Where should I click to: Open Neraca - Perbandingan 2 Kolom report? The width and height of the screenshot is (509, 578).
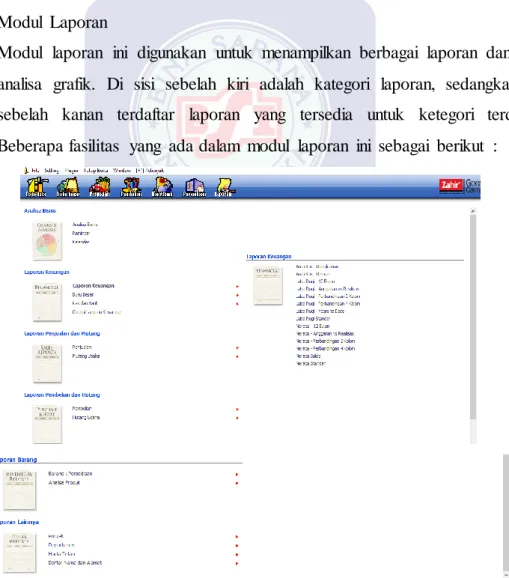(325, 341)
